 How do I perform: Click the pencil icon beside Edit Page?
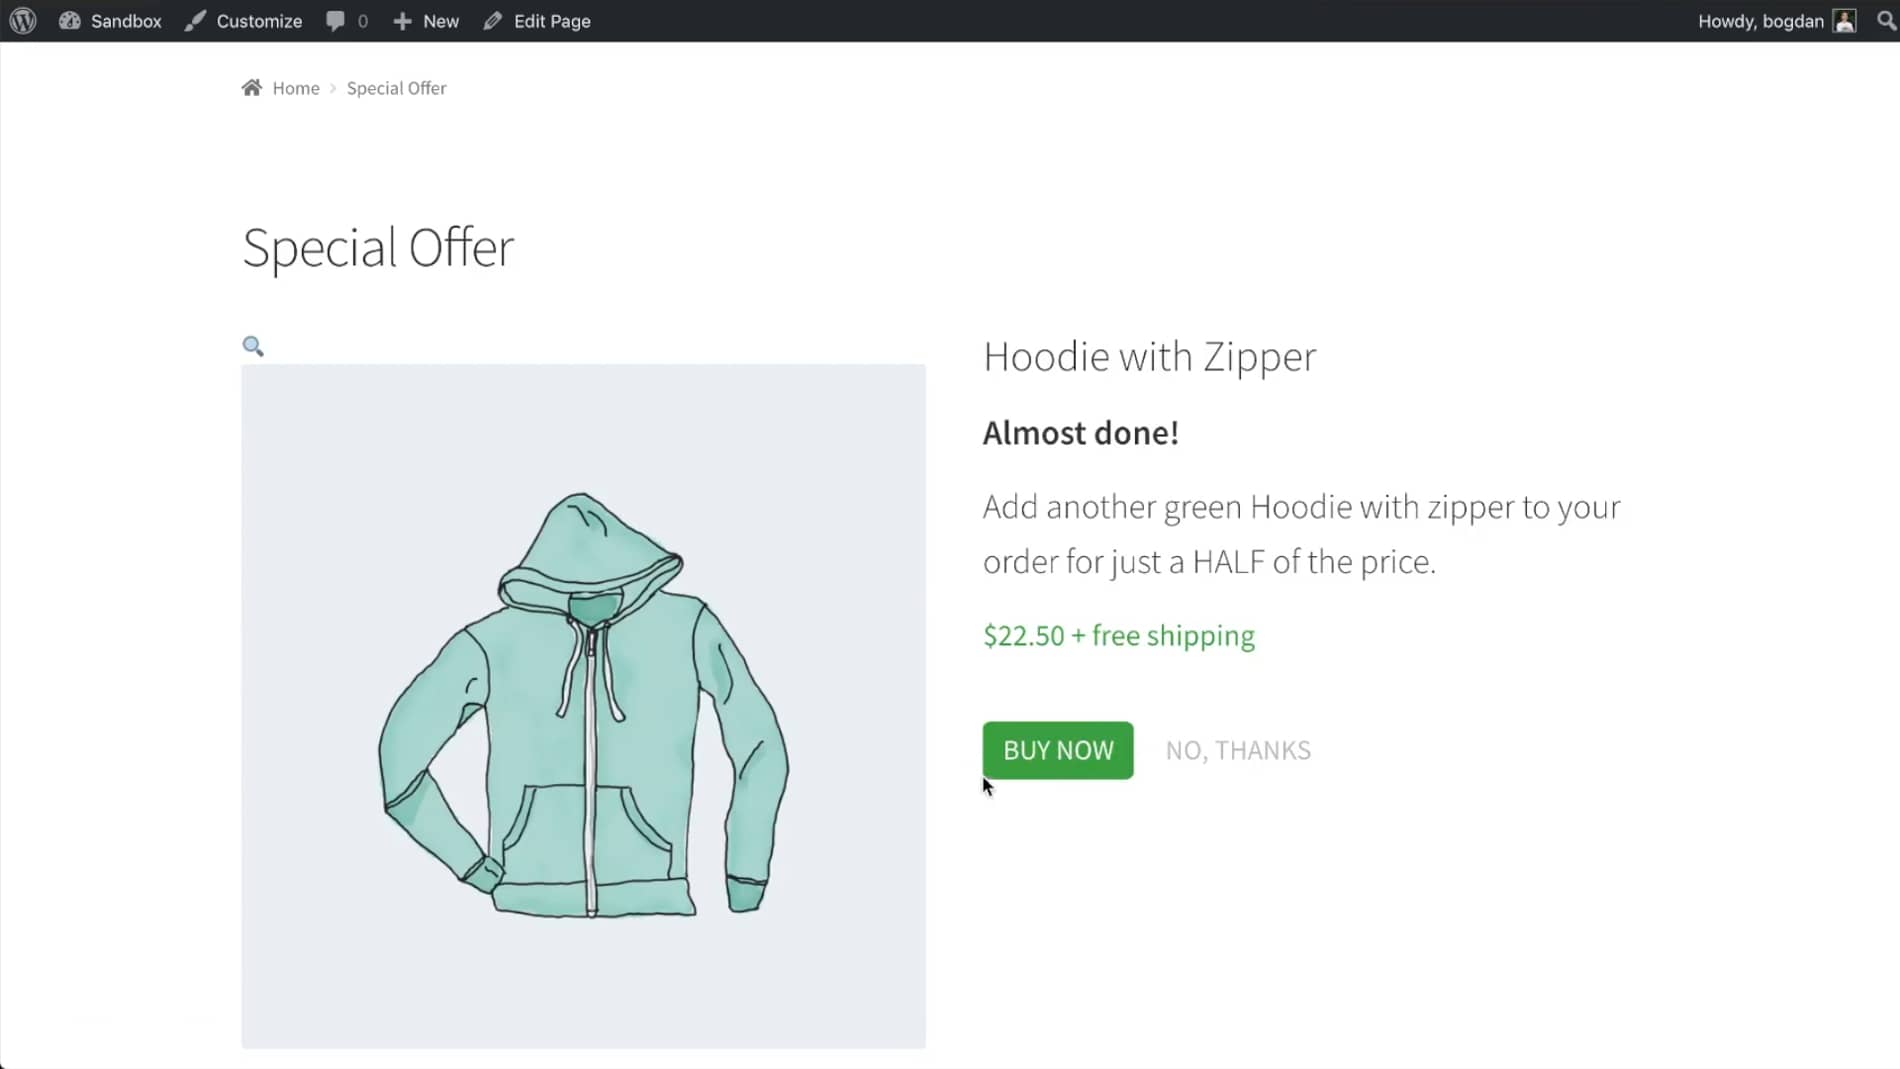(x=493, y=21)
